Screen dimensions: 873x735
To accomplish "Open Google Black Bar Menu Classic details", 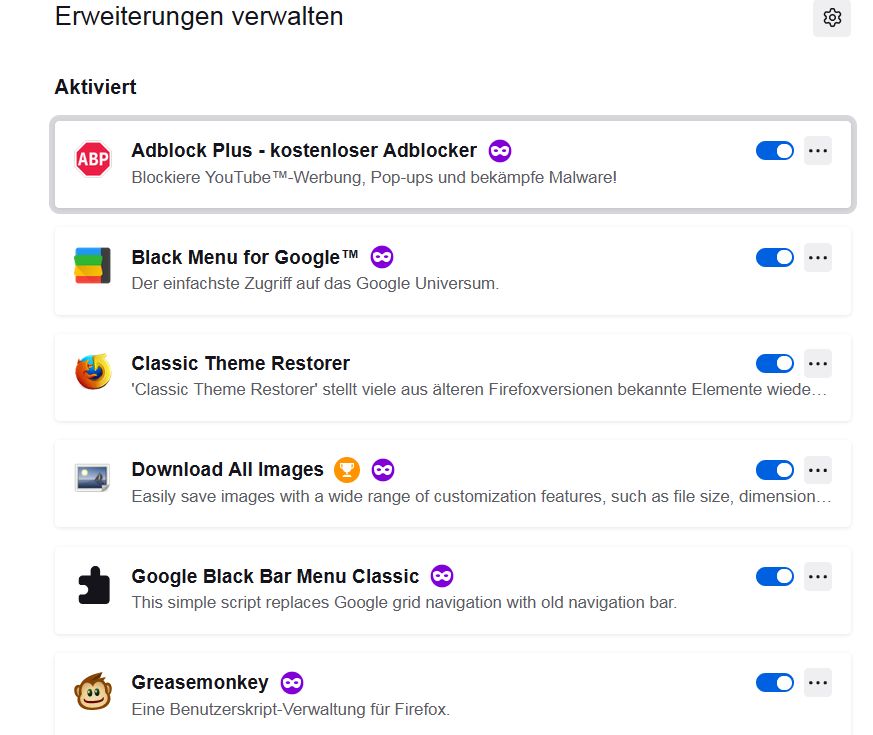I will click(275, 577).
